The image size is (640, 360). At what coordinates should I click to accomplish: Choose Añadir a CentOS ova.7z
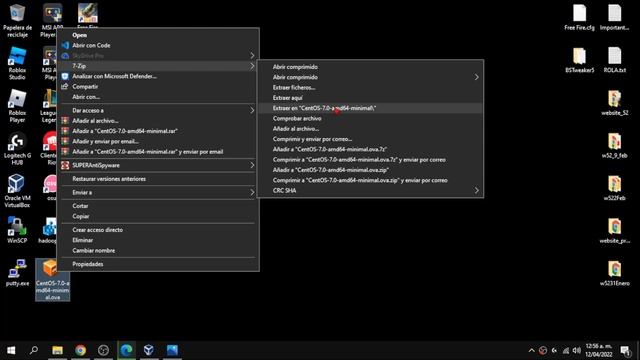[x=371, y=149]
